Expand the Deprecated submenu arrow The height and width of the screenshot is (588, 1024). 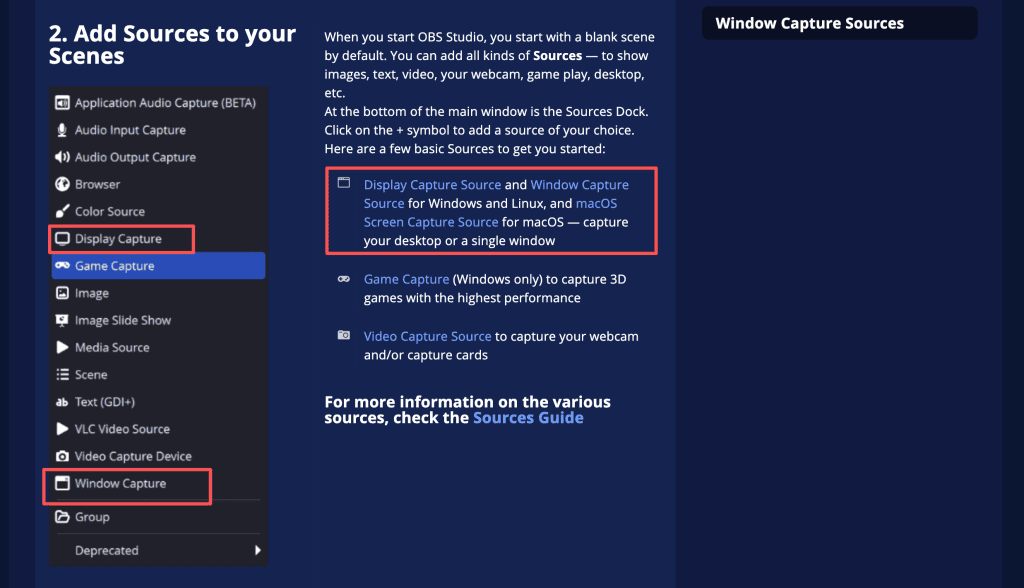[257, 550]
